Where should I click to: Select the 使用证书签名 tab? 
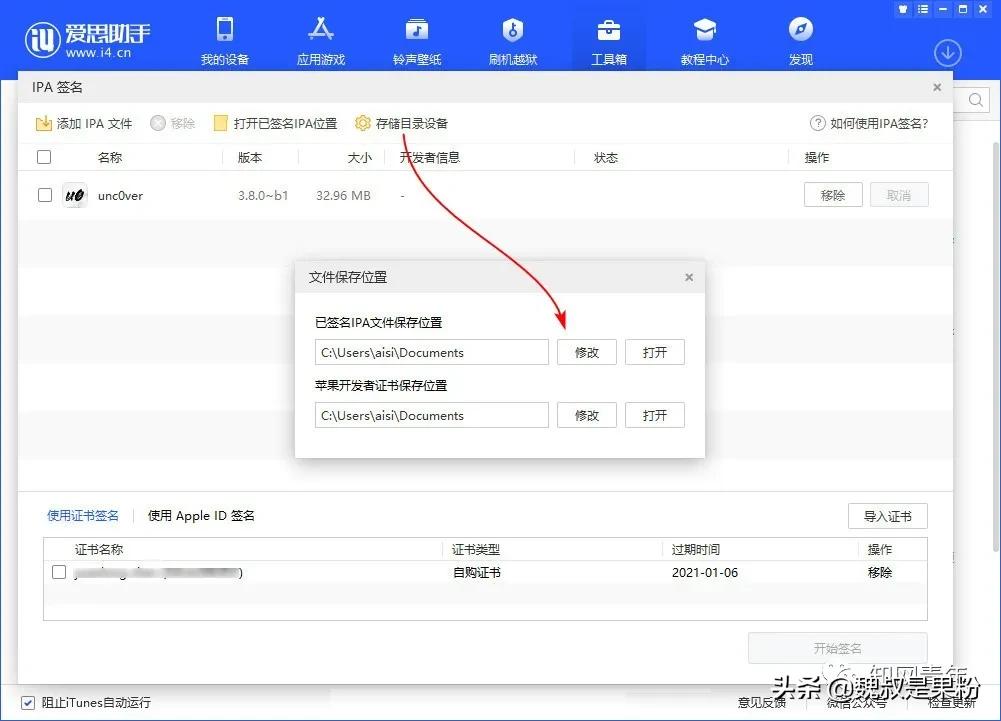83,515
